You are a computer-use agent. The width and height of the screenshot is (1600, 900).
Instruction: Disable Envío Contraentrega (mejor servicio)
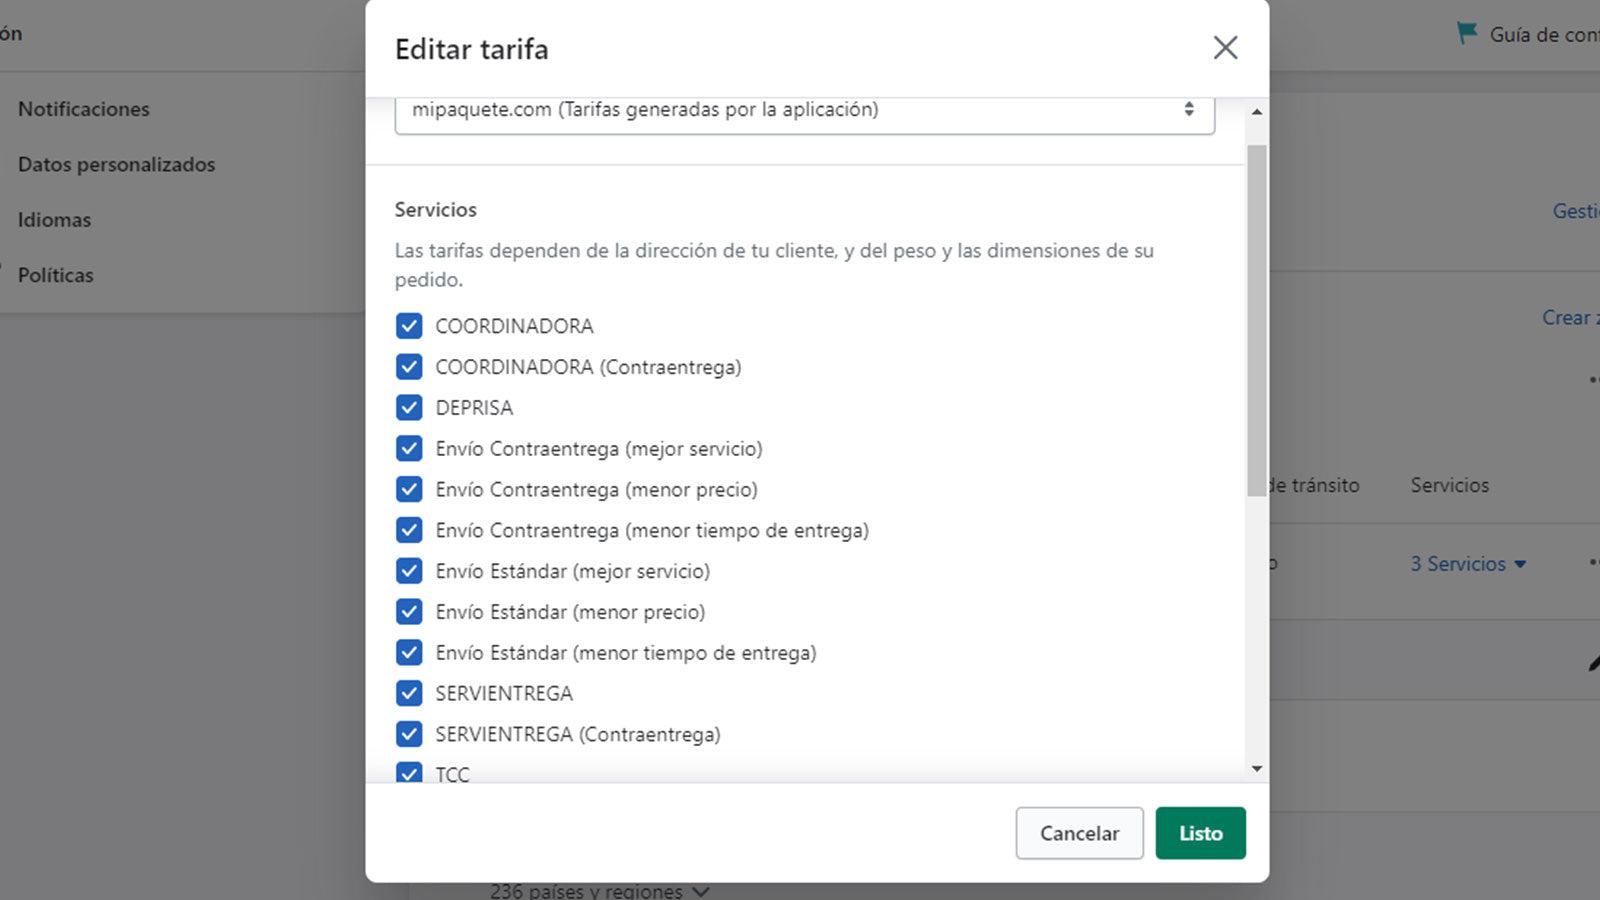coord(410,448)
